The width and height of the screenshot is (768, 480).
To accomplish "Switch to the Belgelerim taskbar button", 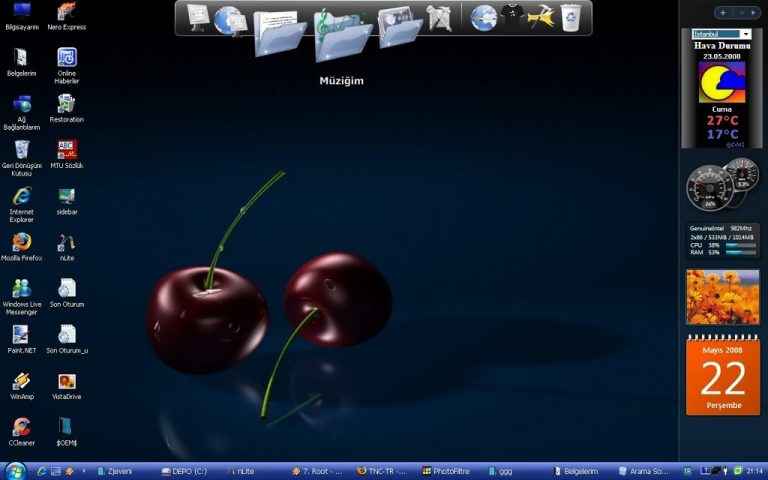I will [x=580, y=470].
